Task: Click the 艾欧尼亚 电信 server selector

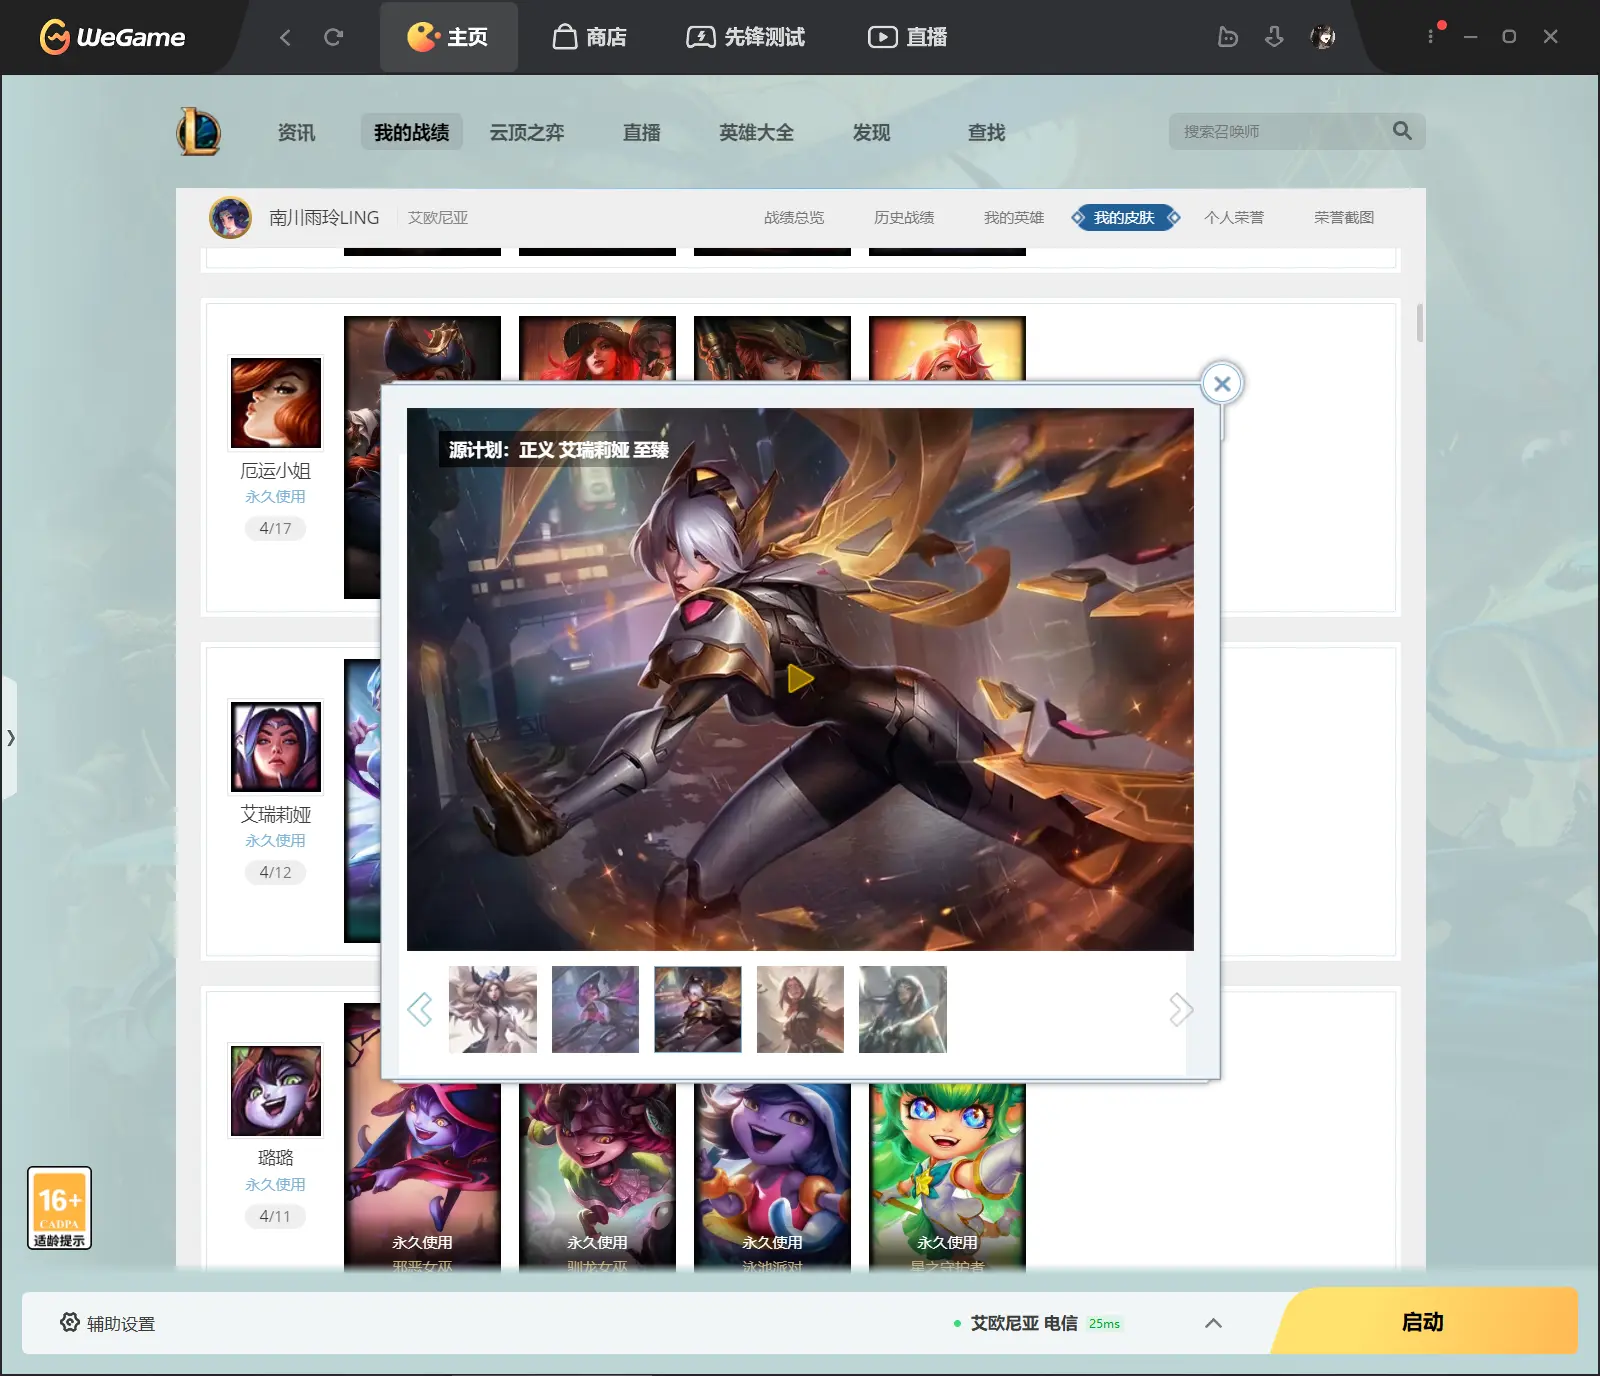Action: click(1037, 1323)
